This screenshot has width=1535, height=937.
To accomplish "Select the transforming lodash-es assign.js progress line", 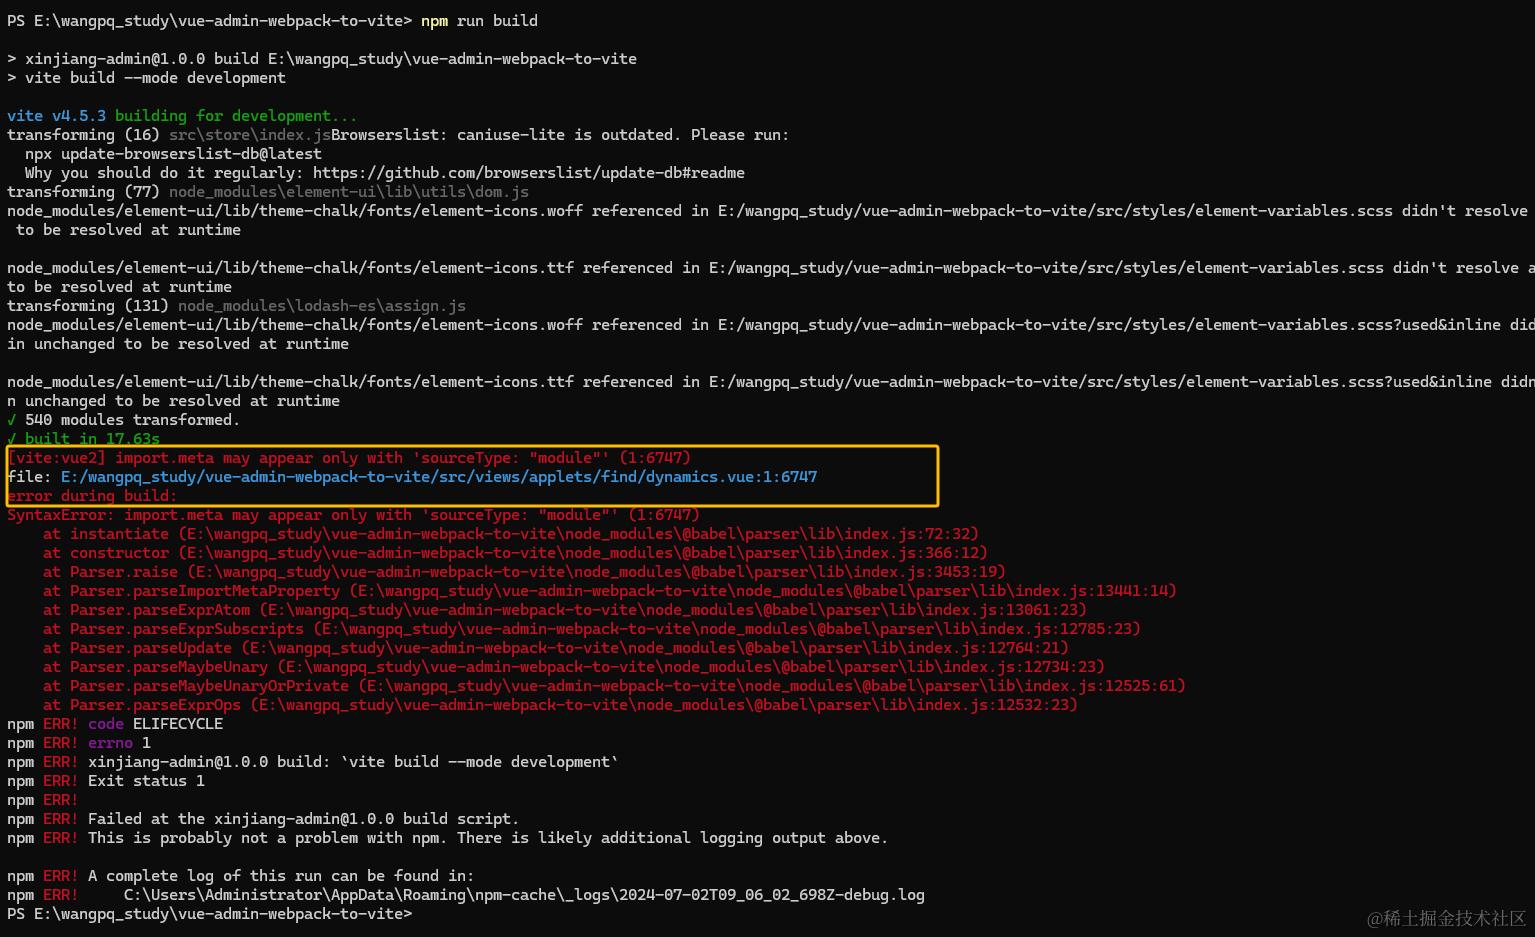I will point(235,305).
